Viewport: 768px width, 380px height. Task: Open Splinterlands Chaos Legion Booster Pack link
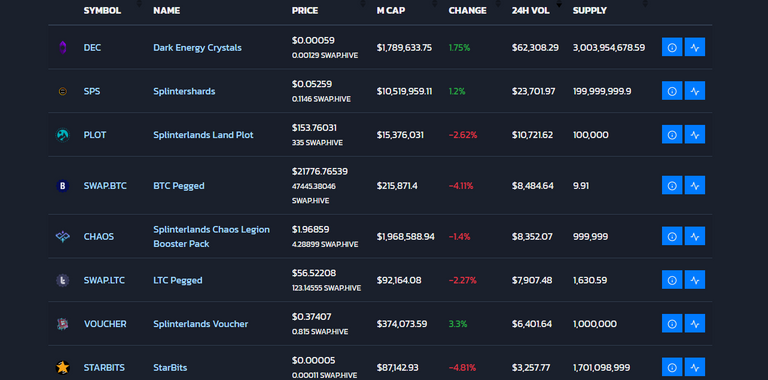tap(212, 237)
